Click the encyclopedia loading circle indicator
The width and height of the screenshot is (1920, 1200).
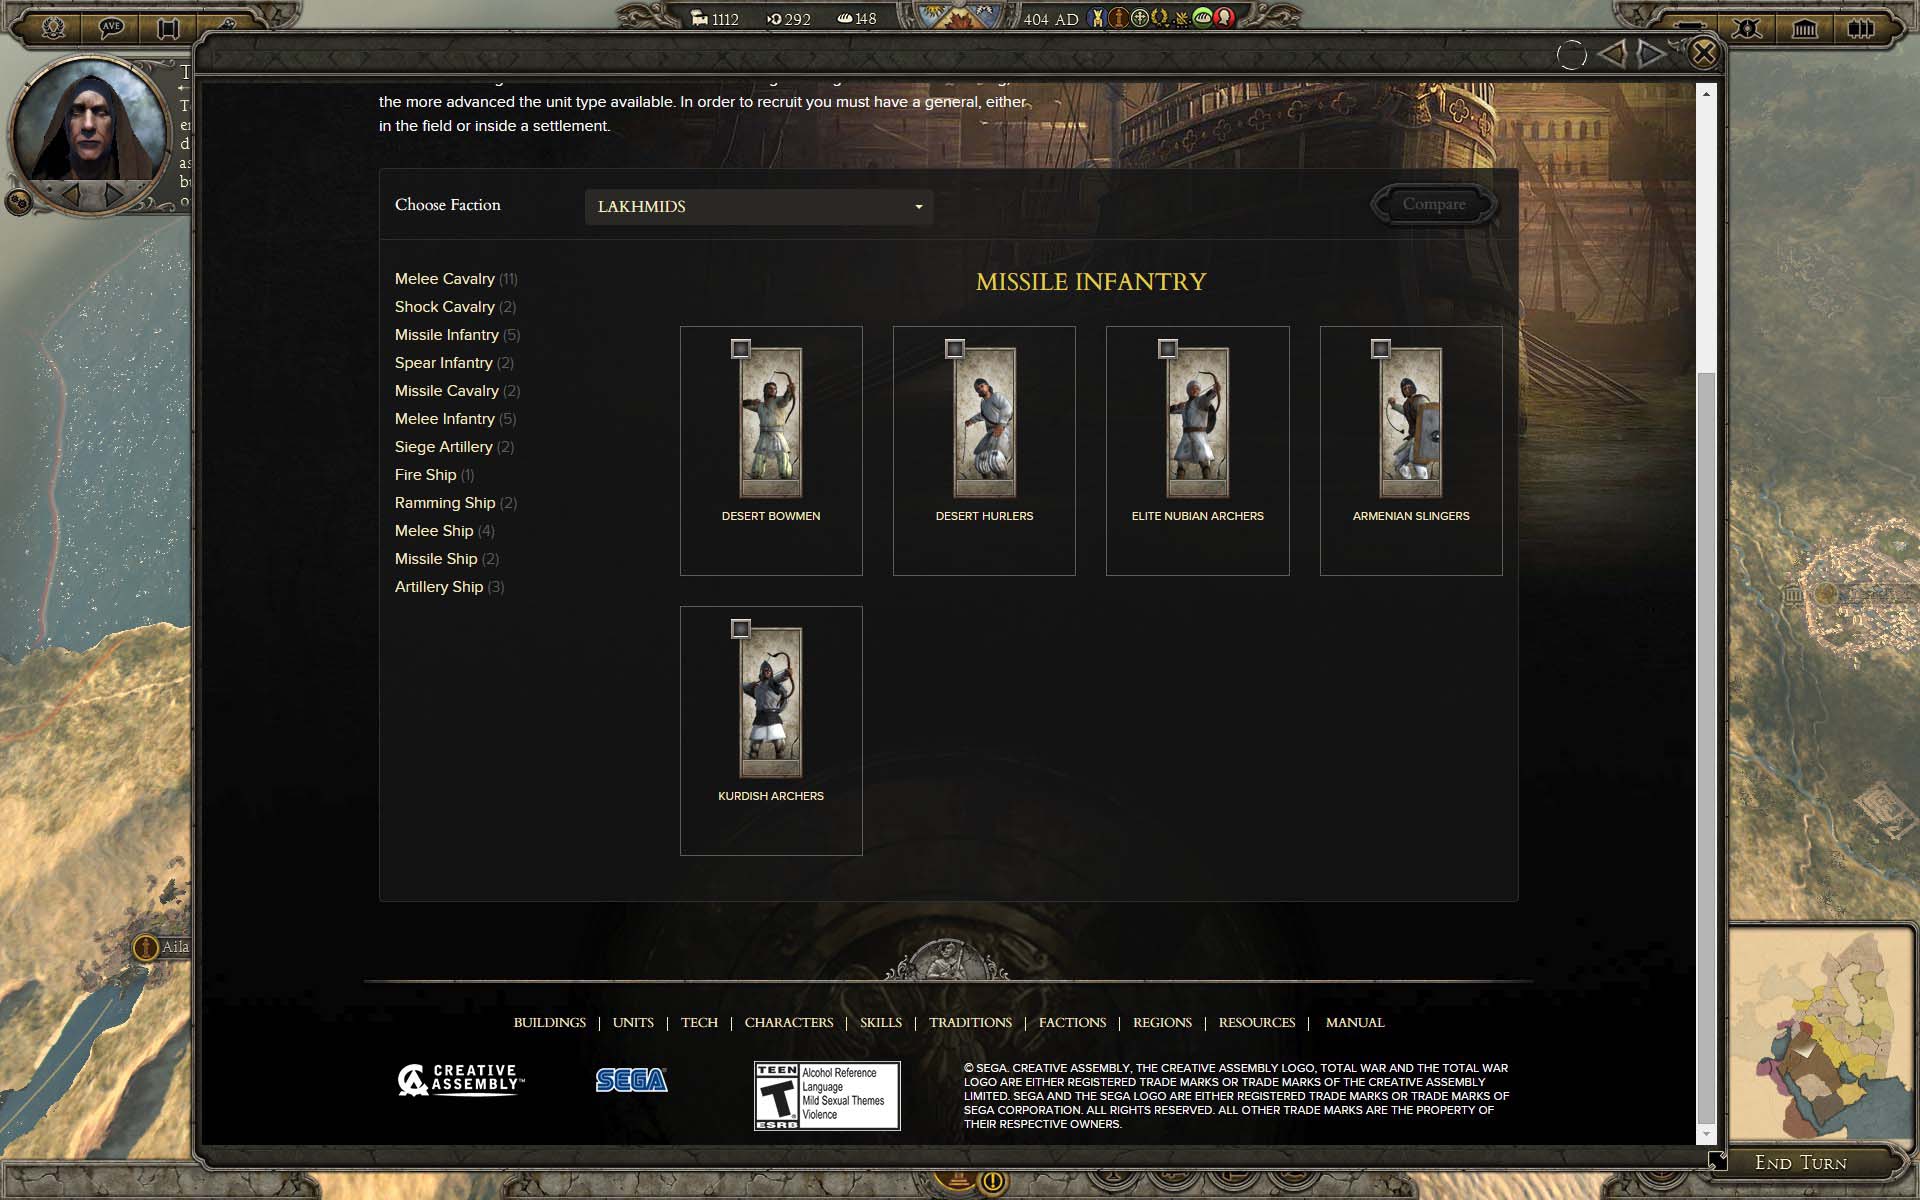[x=1571, y=54]
